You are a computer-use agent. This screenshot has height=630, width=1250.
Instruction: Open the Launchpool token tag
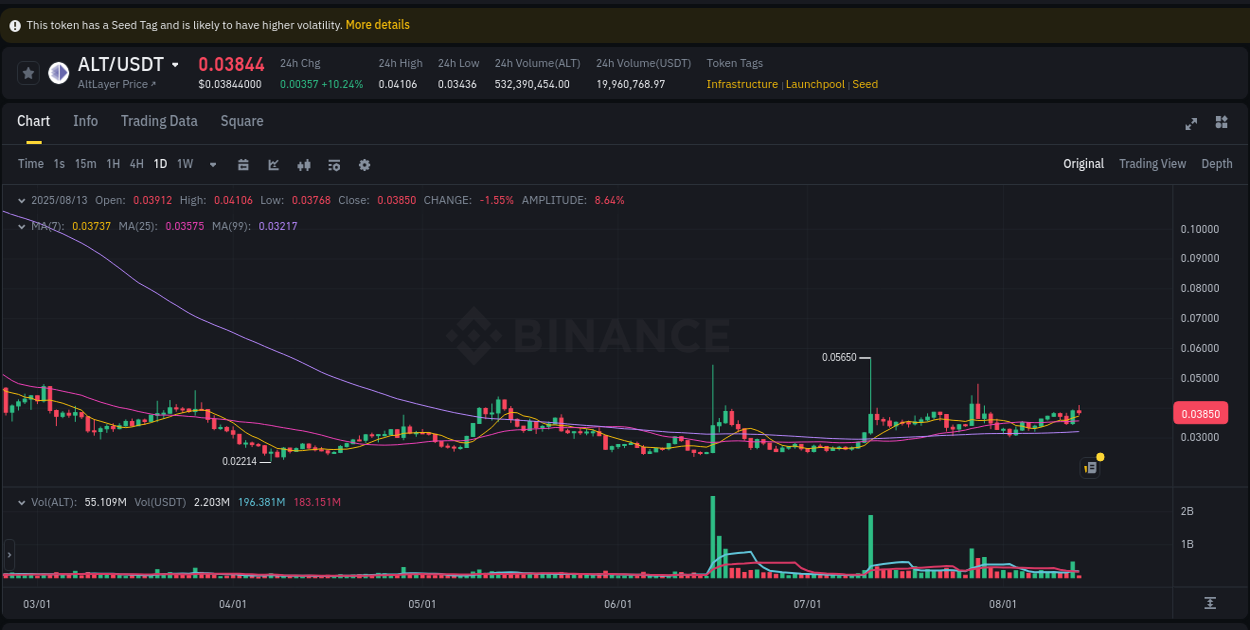tap(815, 84)
